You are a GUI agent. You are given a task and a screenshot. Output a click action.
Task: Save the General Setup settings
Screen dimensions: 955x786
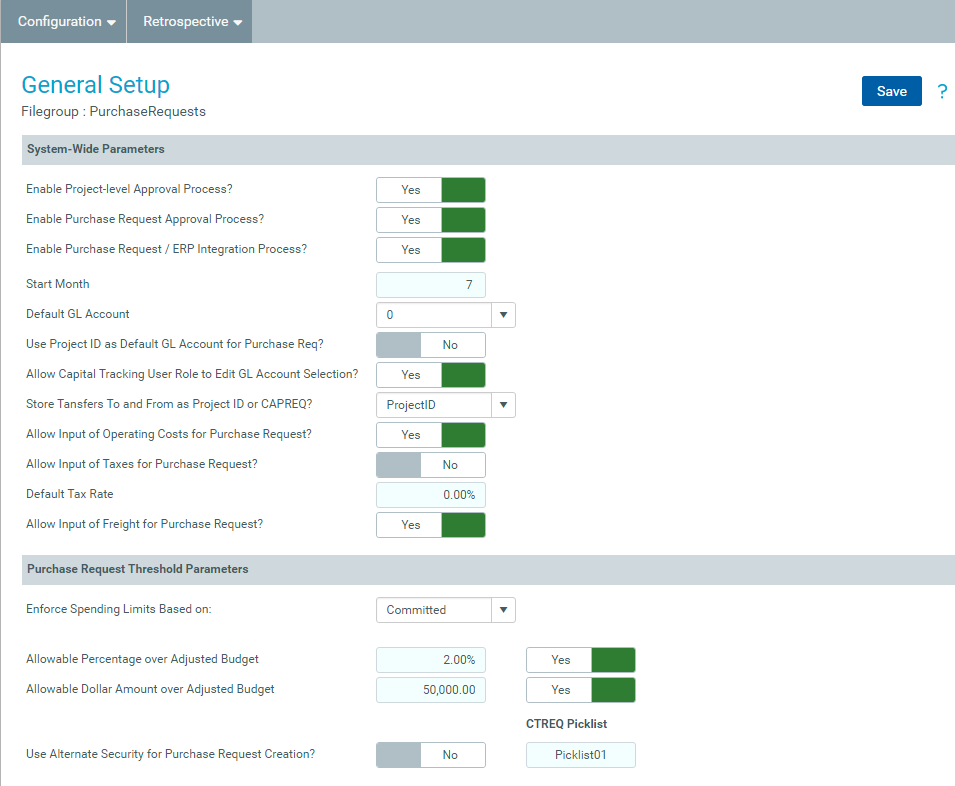click(x=892, y=91)
